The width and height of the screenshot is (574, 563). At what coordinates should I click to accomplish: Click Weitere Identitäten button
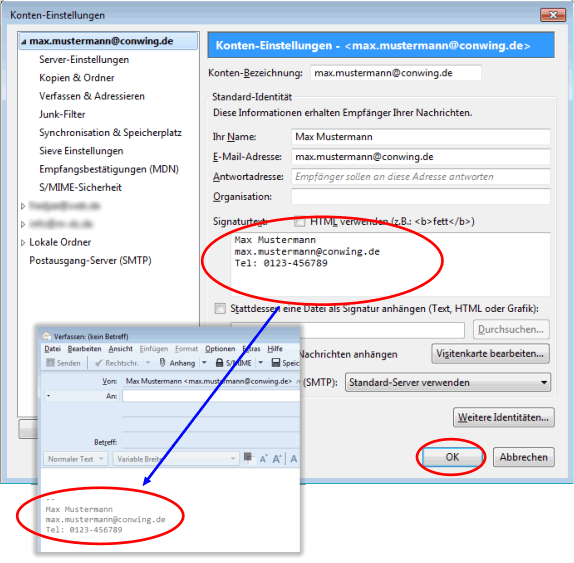coord(504,417)
